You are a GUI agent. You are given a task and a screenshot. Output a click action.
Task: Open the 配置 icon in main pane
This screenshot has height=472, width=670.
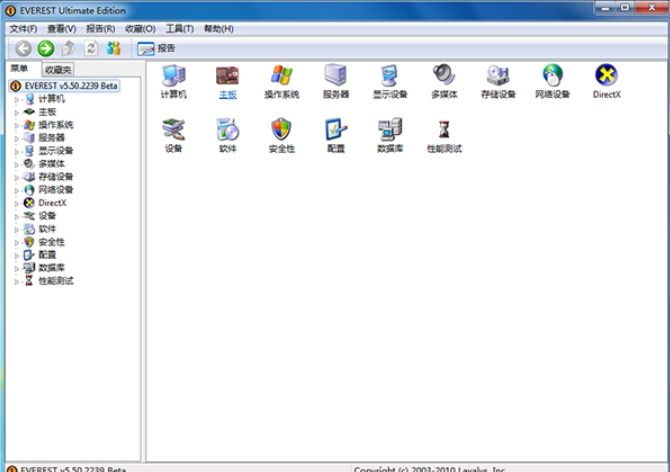pyautogui.click(x=336, y=136)
